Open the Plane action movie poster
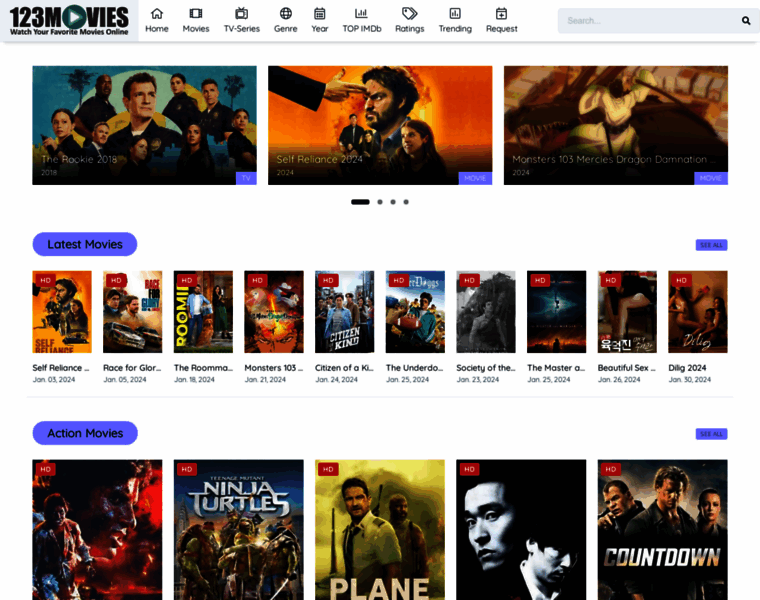Screen dimensions: 760x600 pyautogui.click(x=380, y=530)
